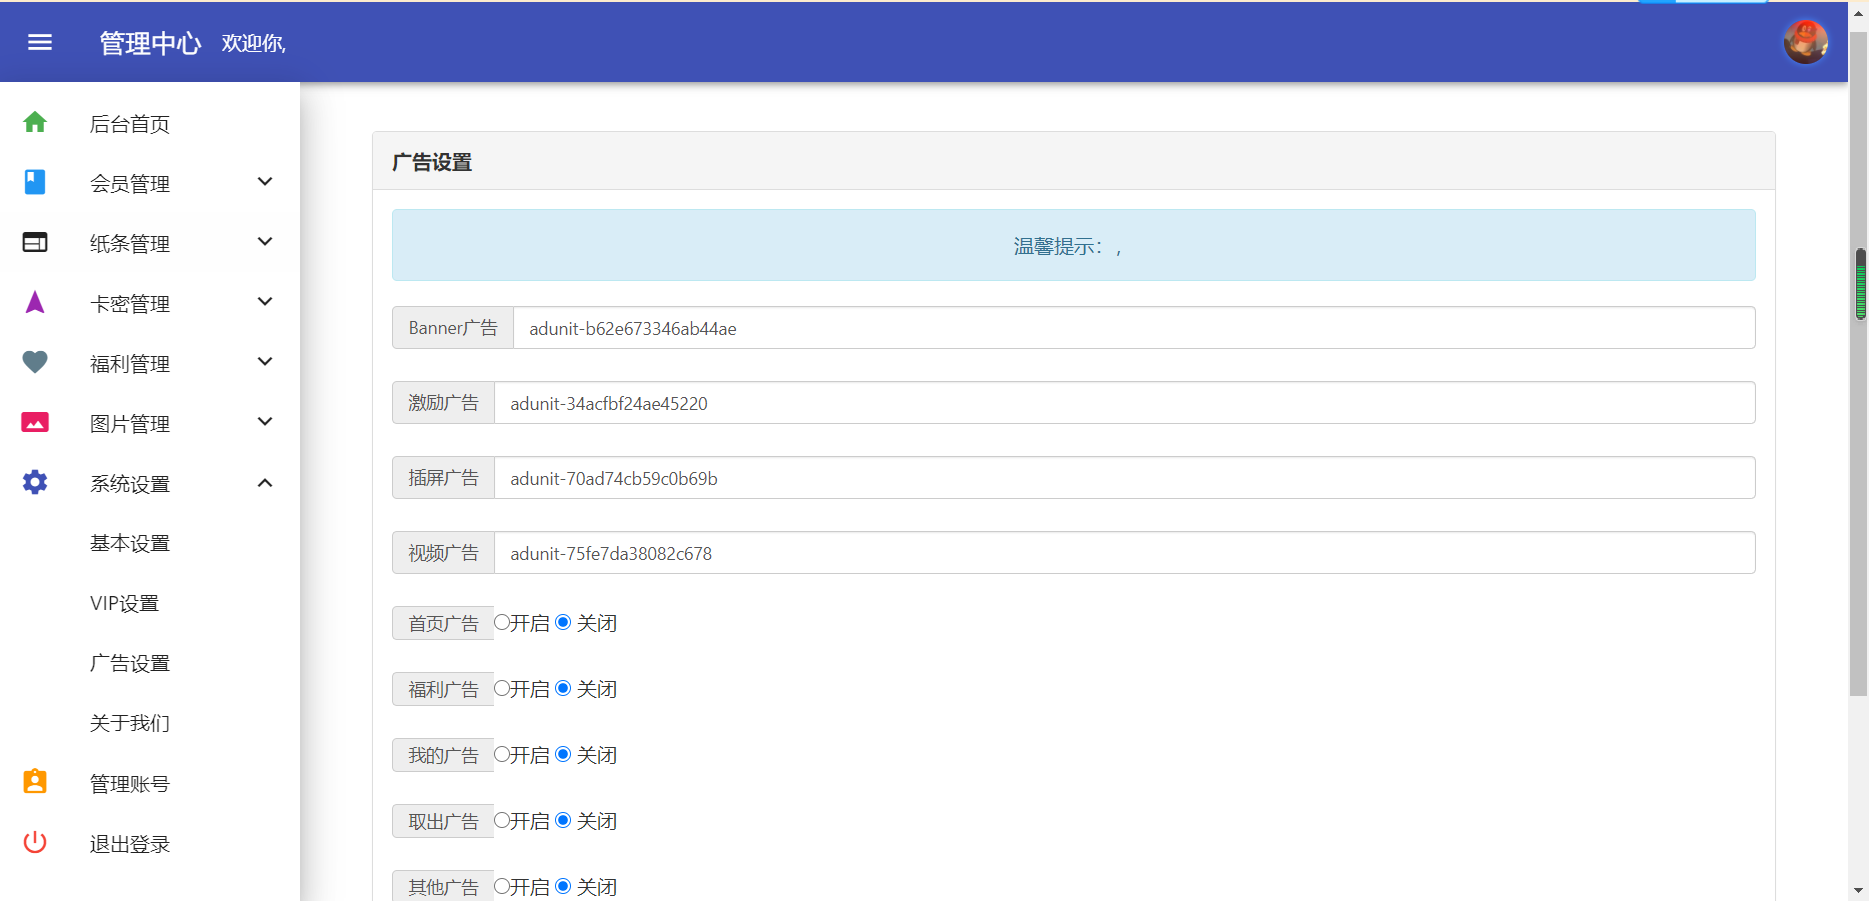This screenshot has height=901, width=1869.
Task: Click the red power icon to log out
Action: click(x=35, y=842)
